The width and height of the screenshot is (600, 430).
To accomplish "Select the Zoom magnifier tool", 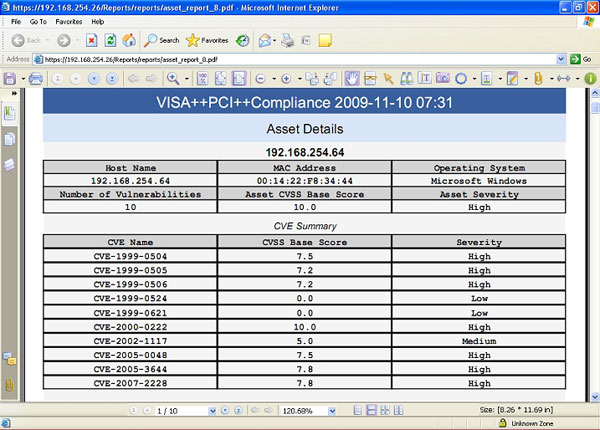I will click(173, 79).
